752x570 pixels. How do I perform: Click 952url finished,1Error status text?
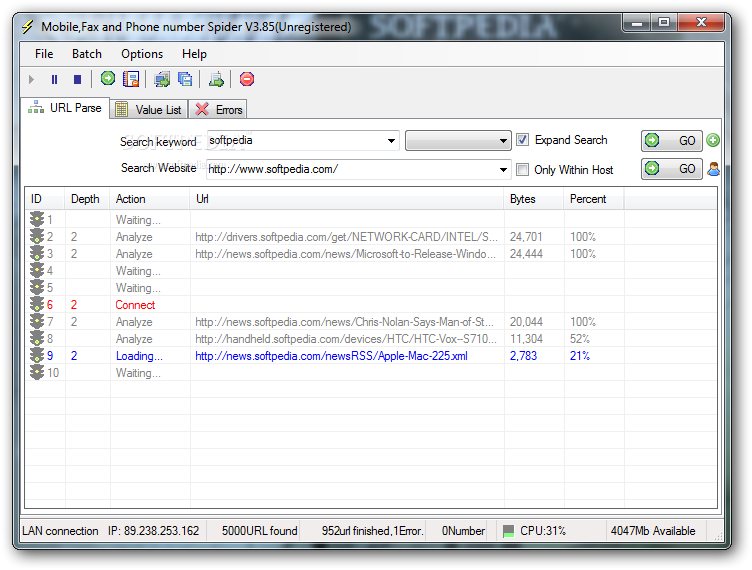pyautogui.click(x=372, y=531)
